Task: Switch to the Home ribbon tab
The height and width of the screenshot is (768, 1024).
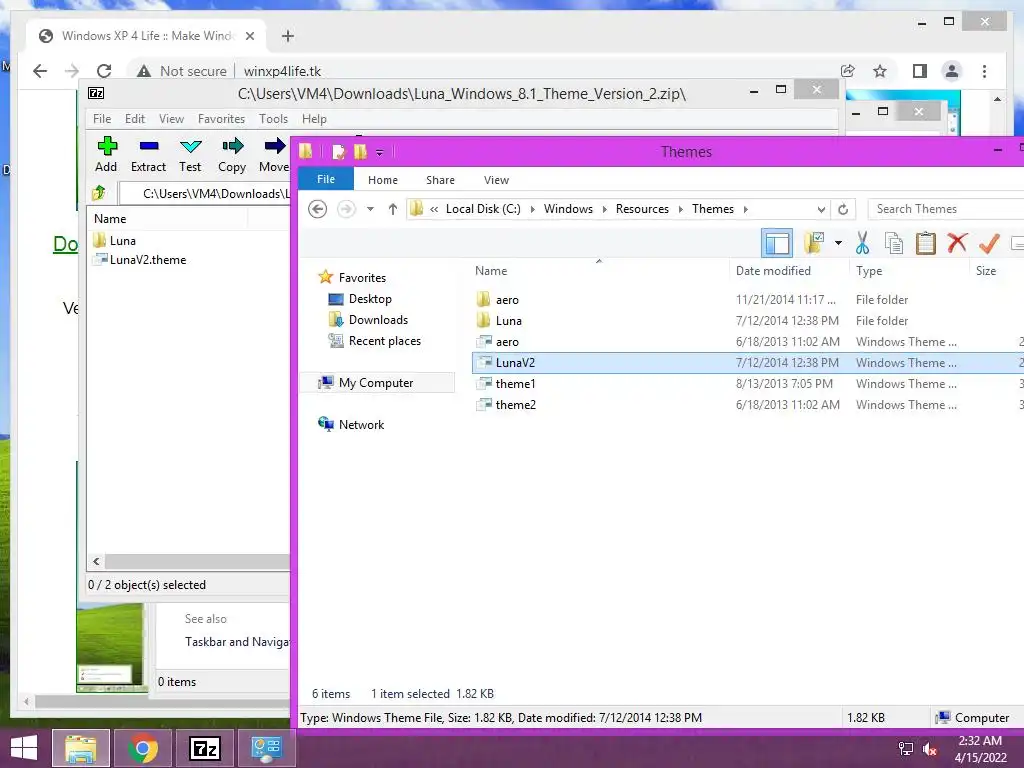Action: [x=383, y=180]
